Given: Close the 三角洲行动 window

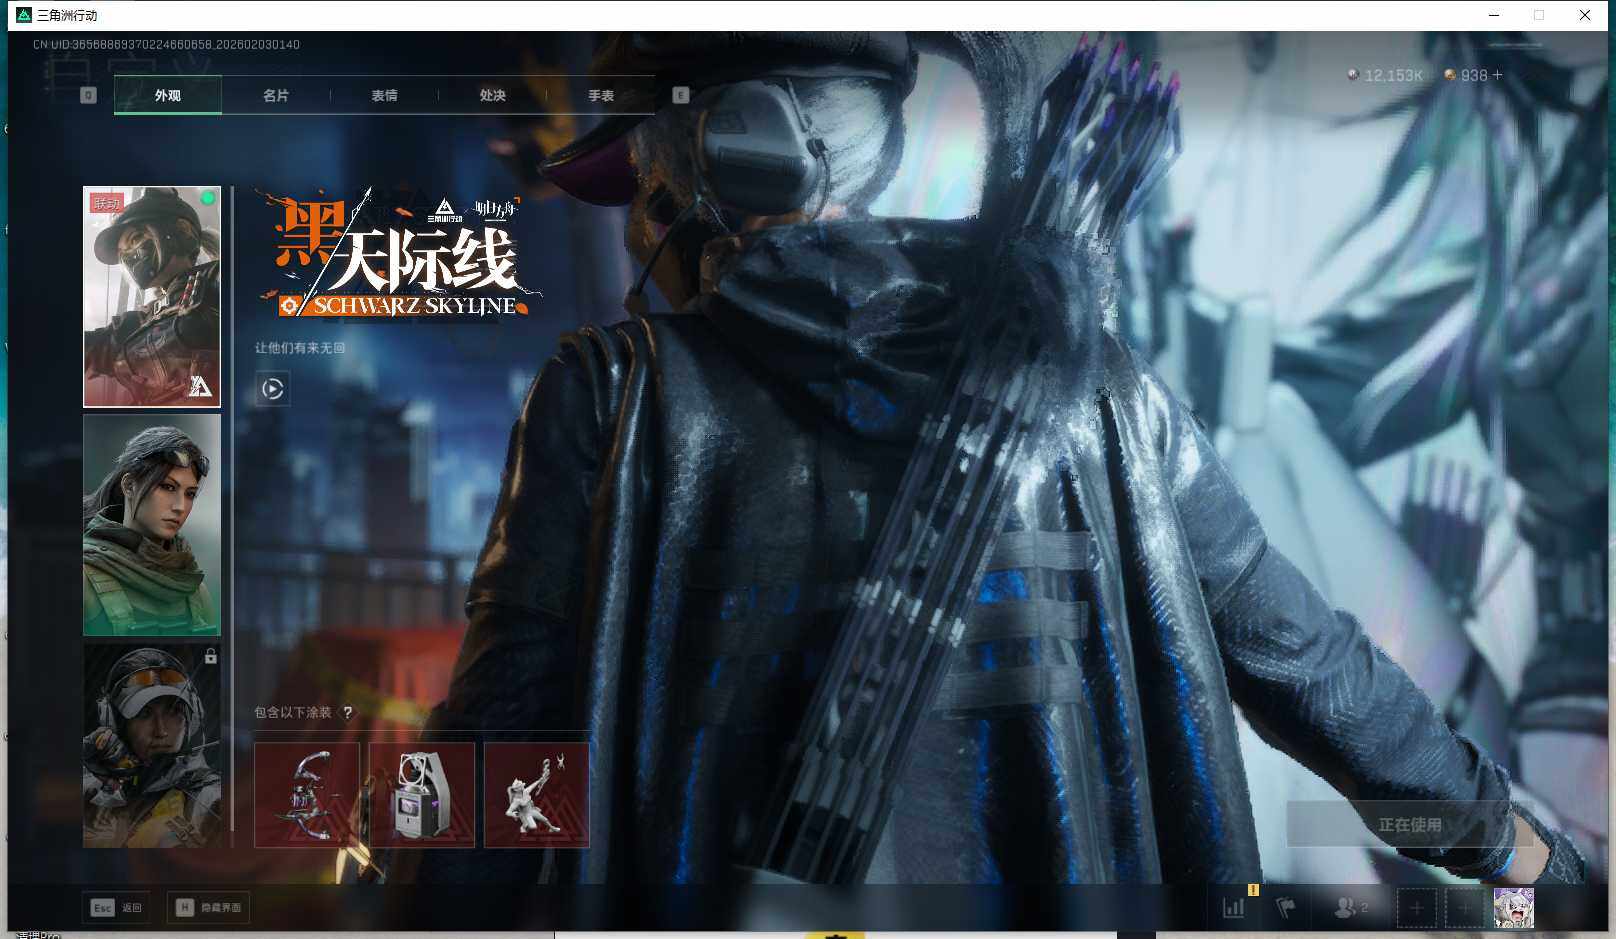Looking at the screenshot, I should 1585,15.
